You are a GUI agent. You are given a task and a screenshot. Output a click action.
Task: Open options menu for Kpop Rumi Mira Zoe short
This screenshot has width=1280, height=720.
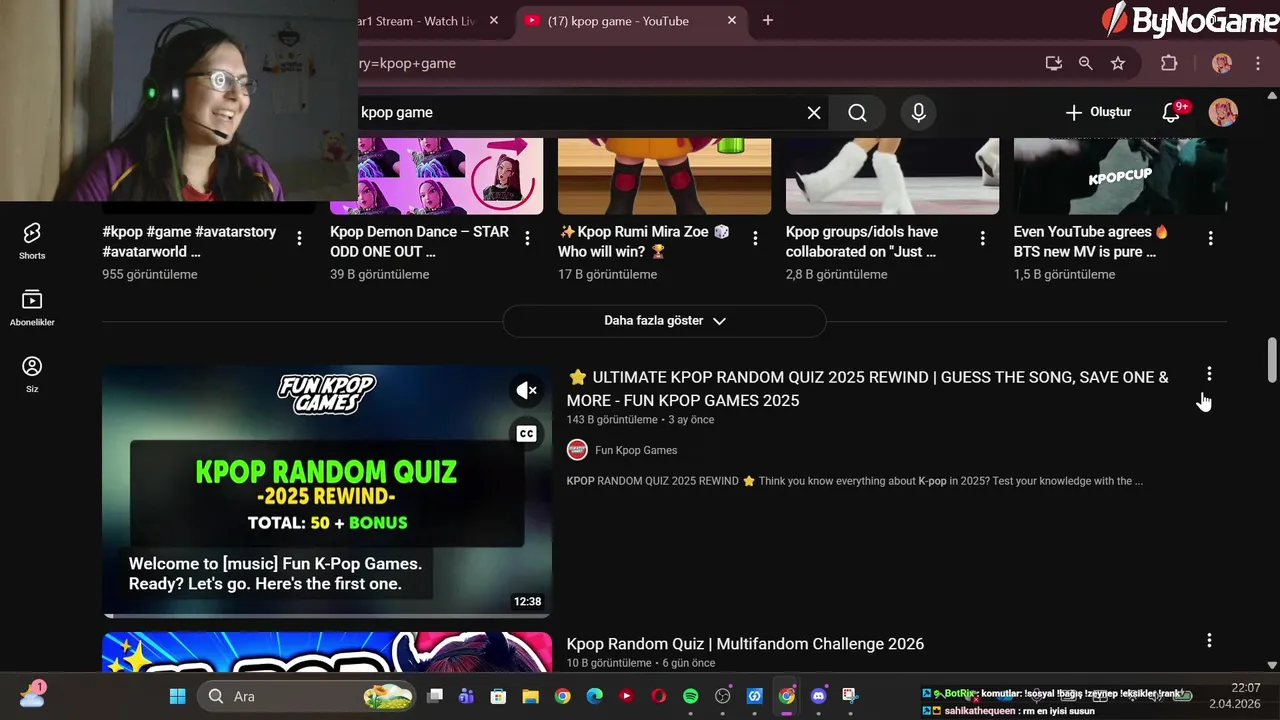755,238
